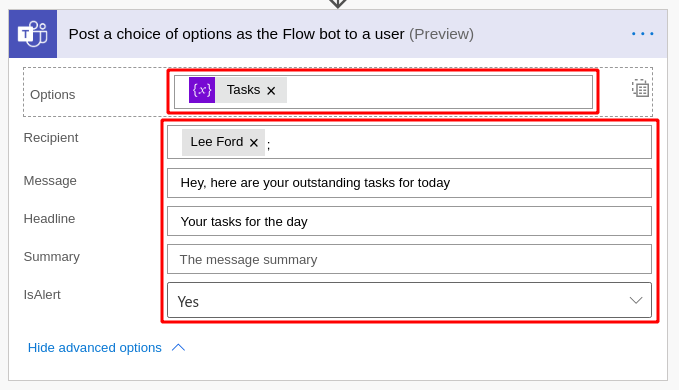Expand the IsAlert dropdown arrow
The image size is (679, 390).
coord(636,300)
